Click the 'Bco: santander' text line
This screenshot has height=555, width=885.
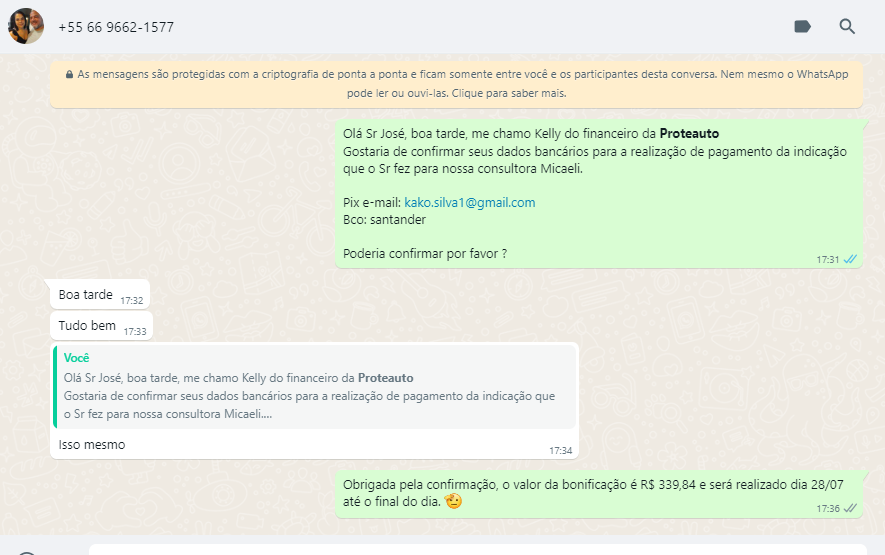click(384, 220)
